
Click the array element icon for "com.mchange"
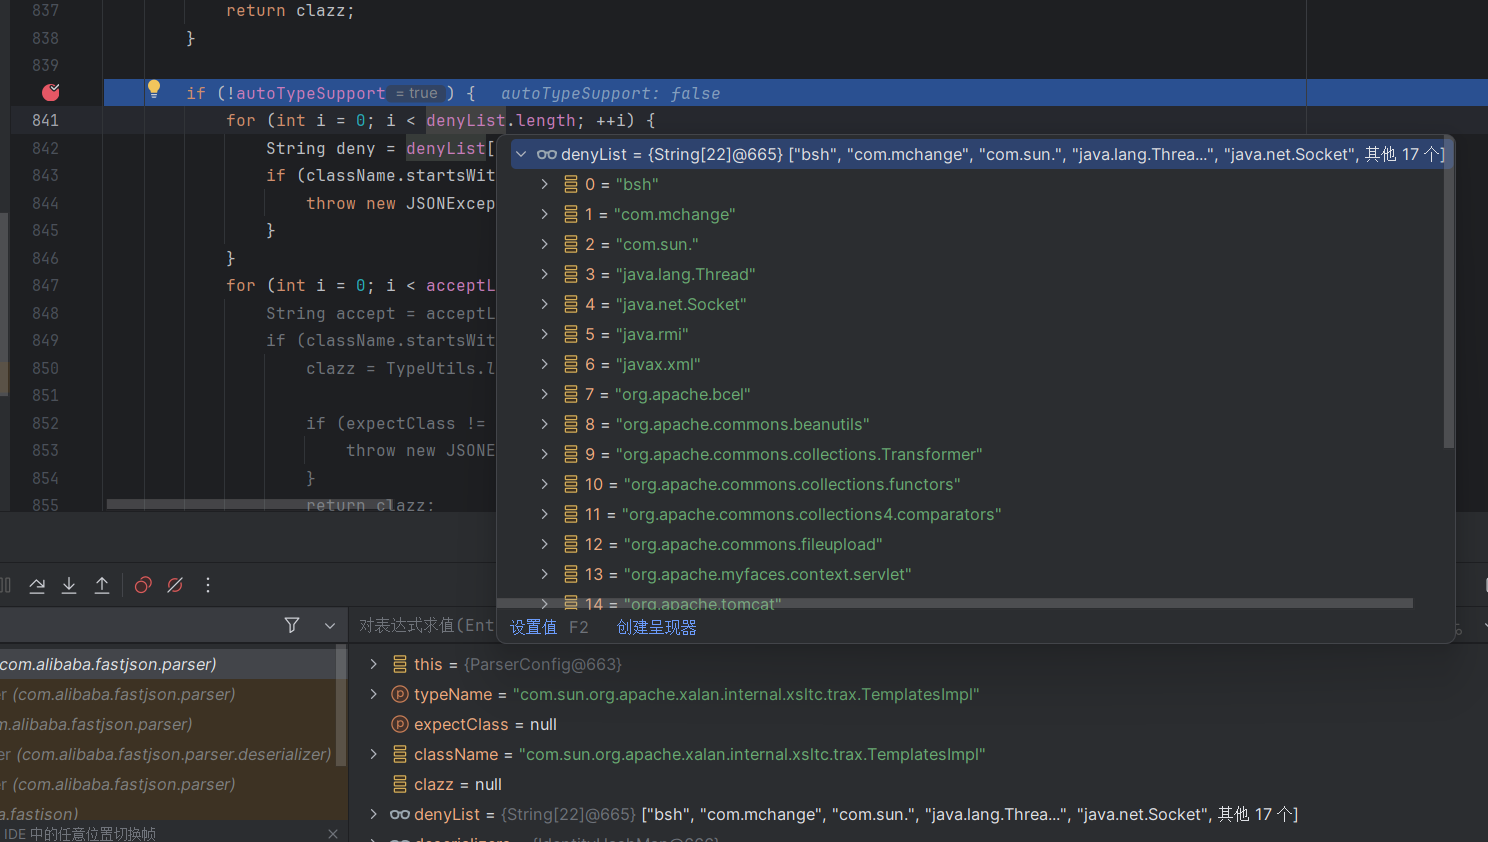coord(571,214)
